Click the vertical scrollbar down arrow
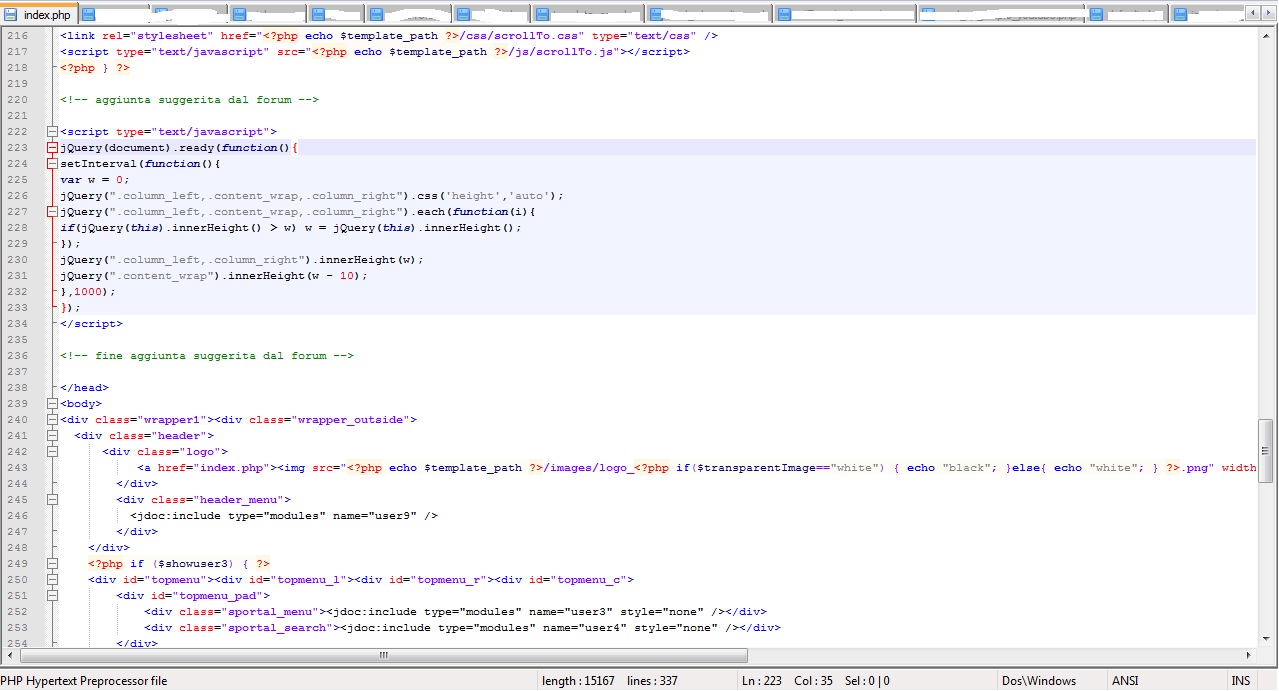 (x=1267, y=638)
